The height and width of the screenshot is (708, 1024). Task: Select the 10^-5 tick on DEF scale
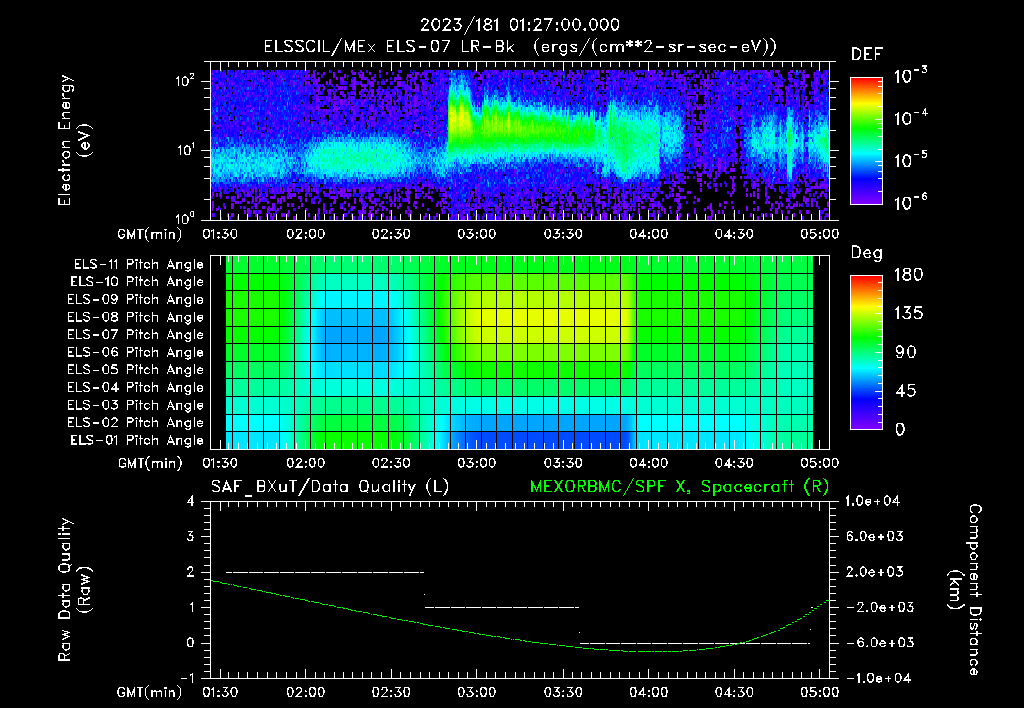pos(910,159)
